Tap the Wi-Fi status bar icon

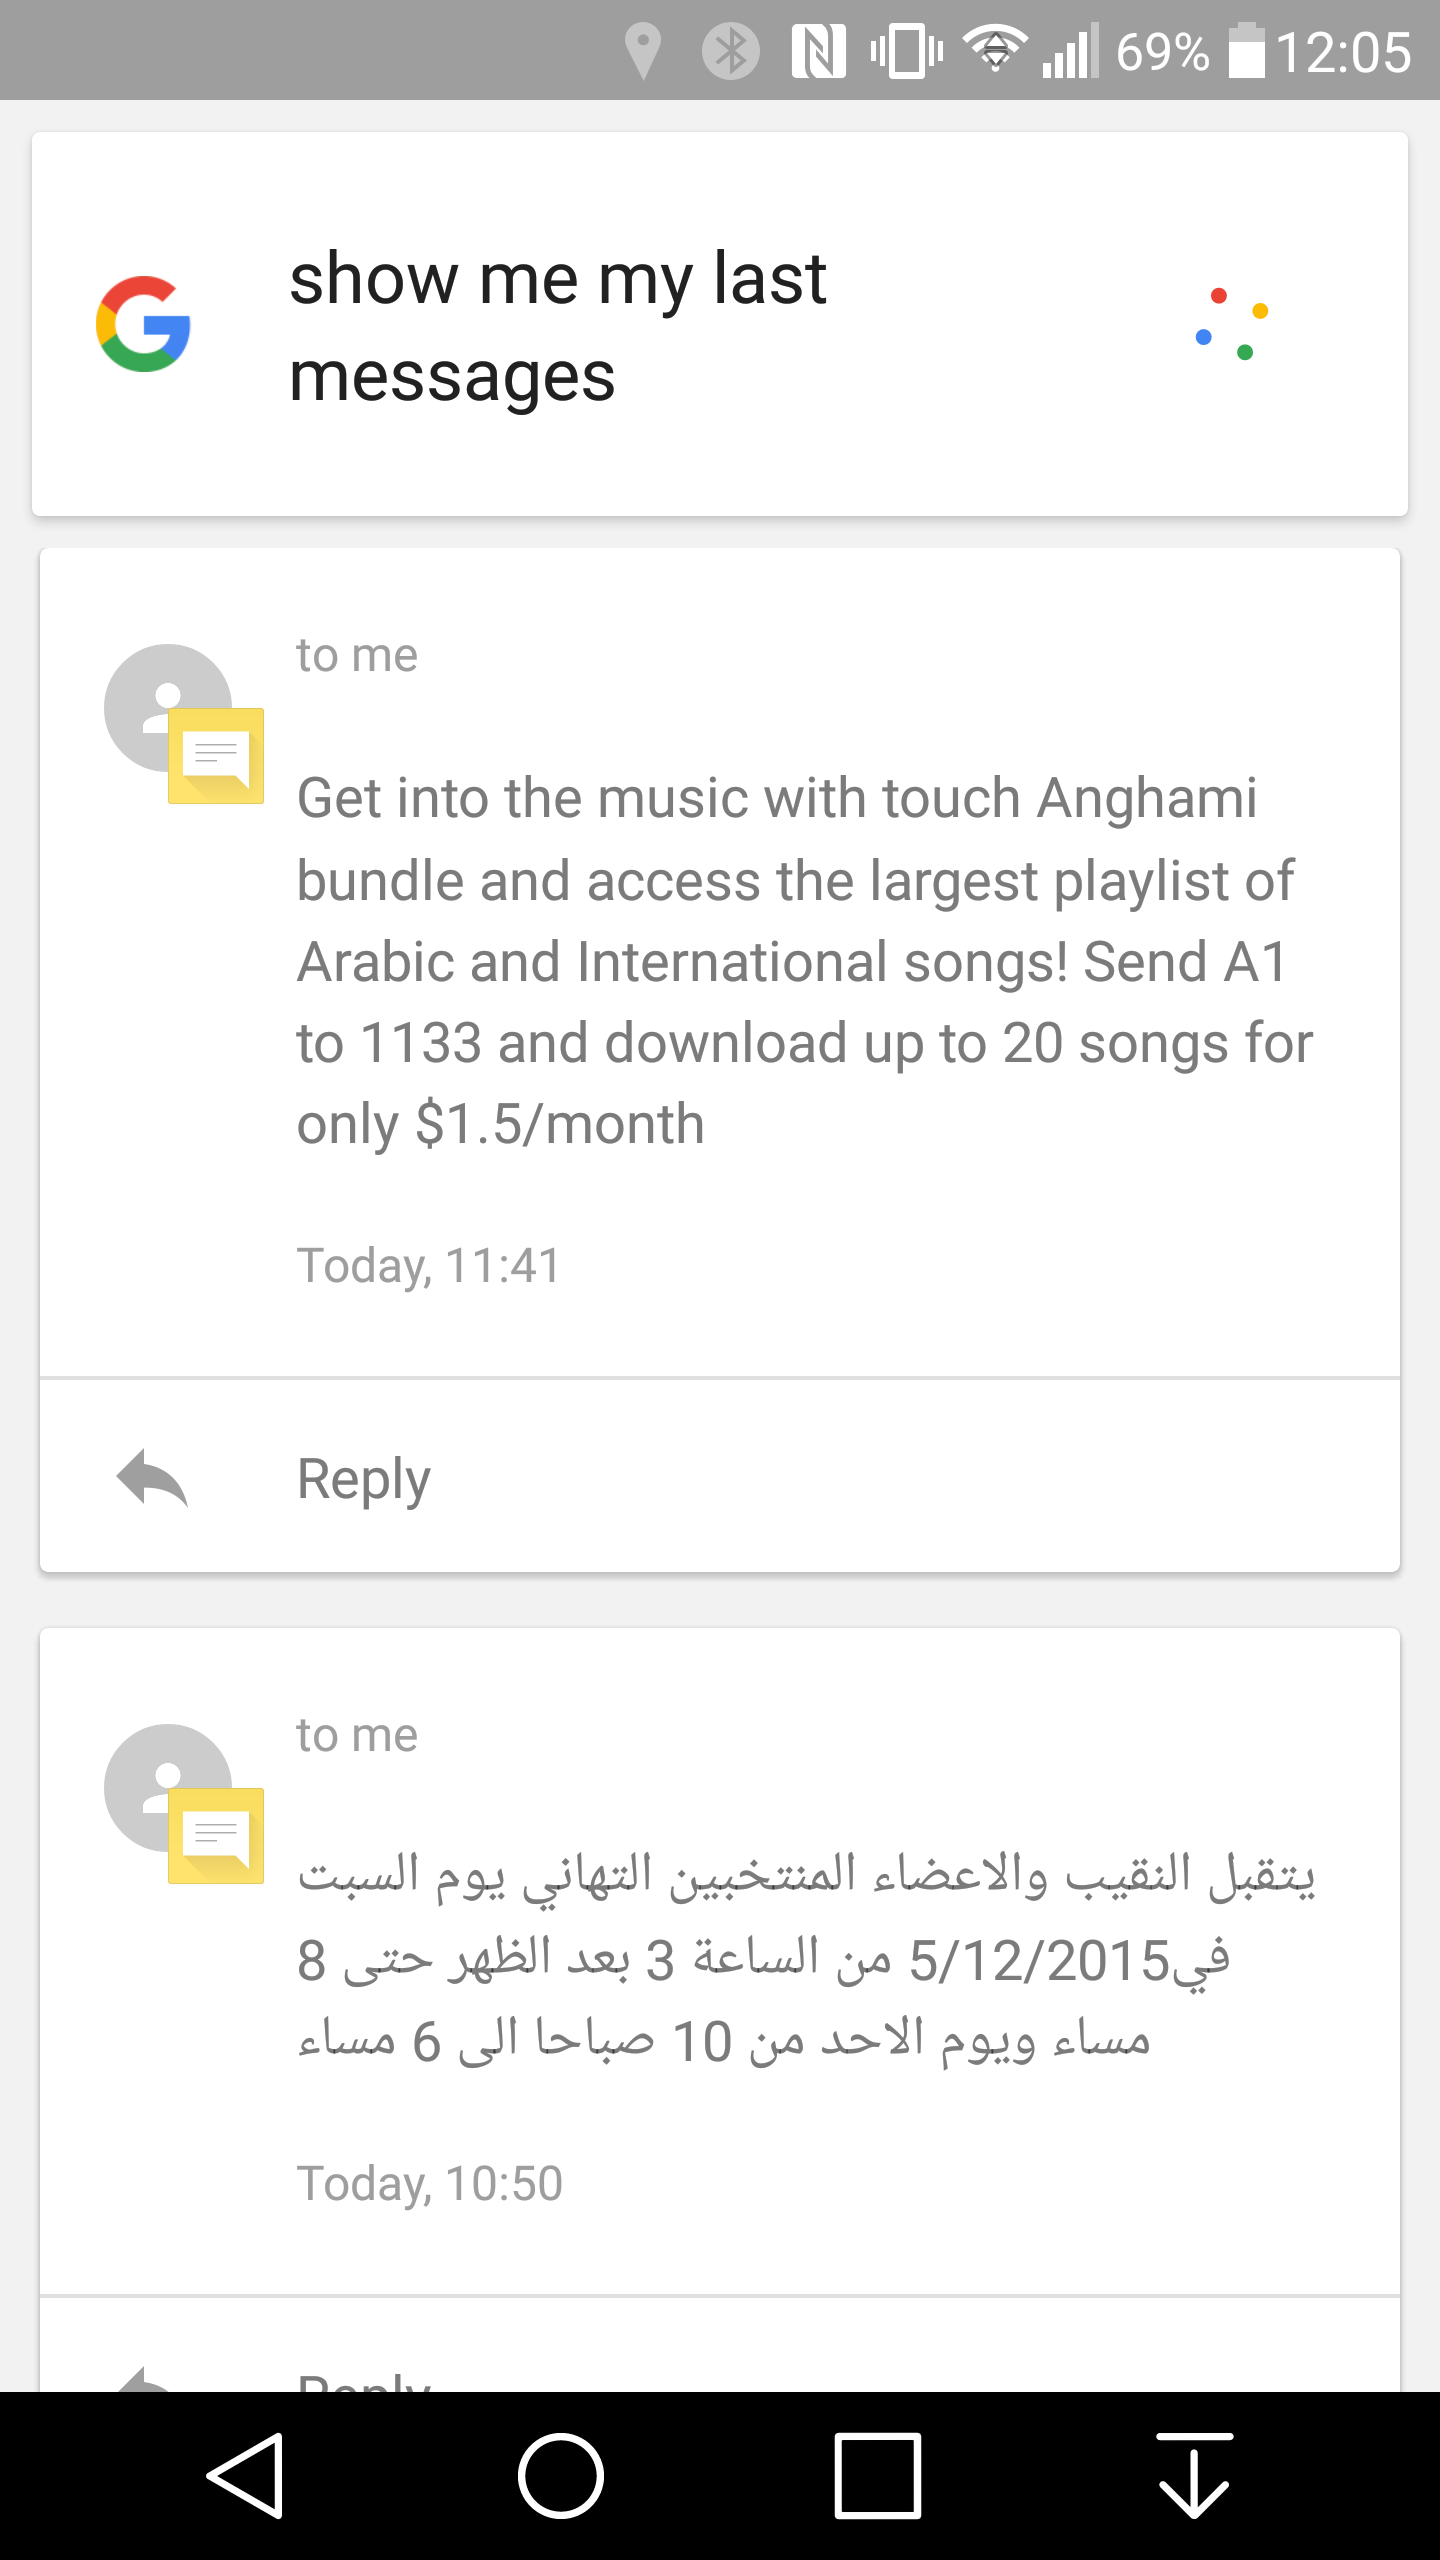[x=994, y=51]
